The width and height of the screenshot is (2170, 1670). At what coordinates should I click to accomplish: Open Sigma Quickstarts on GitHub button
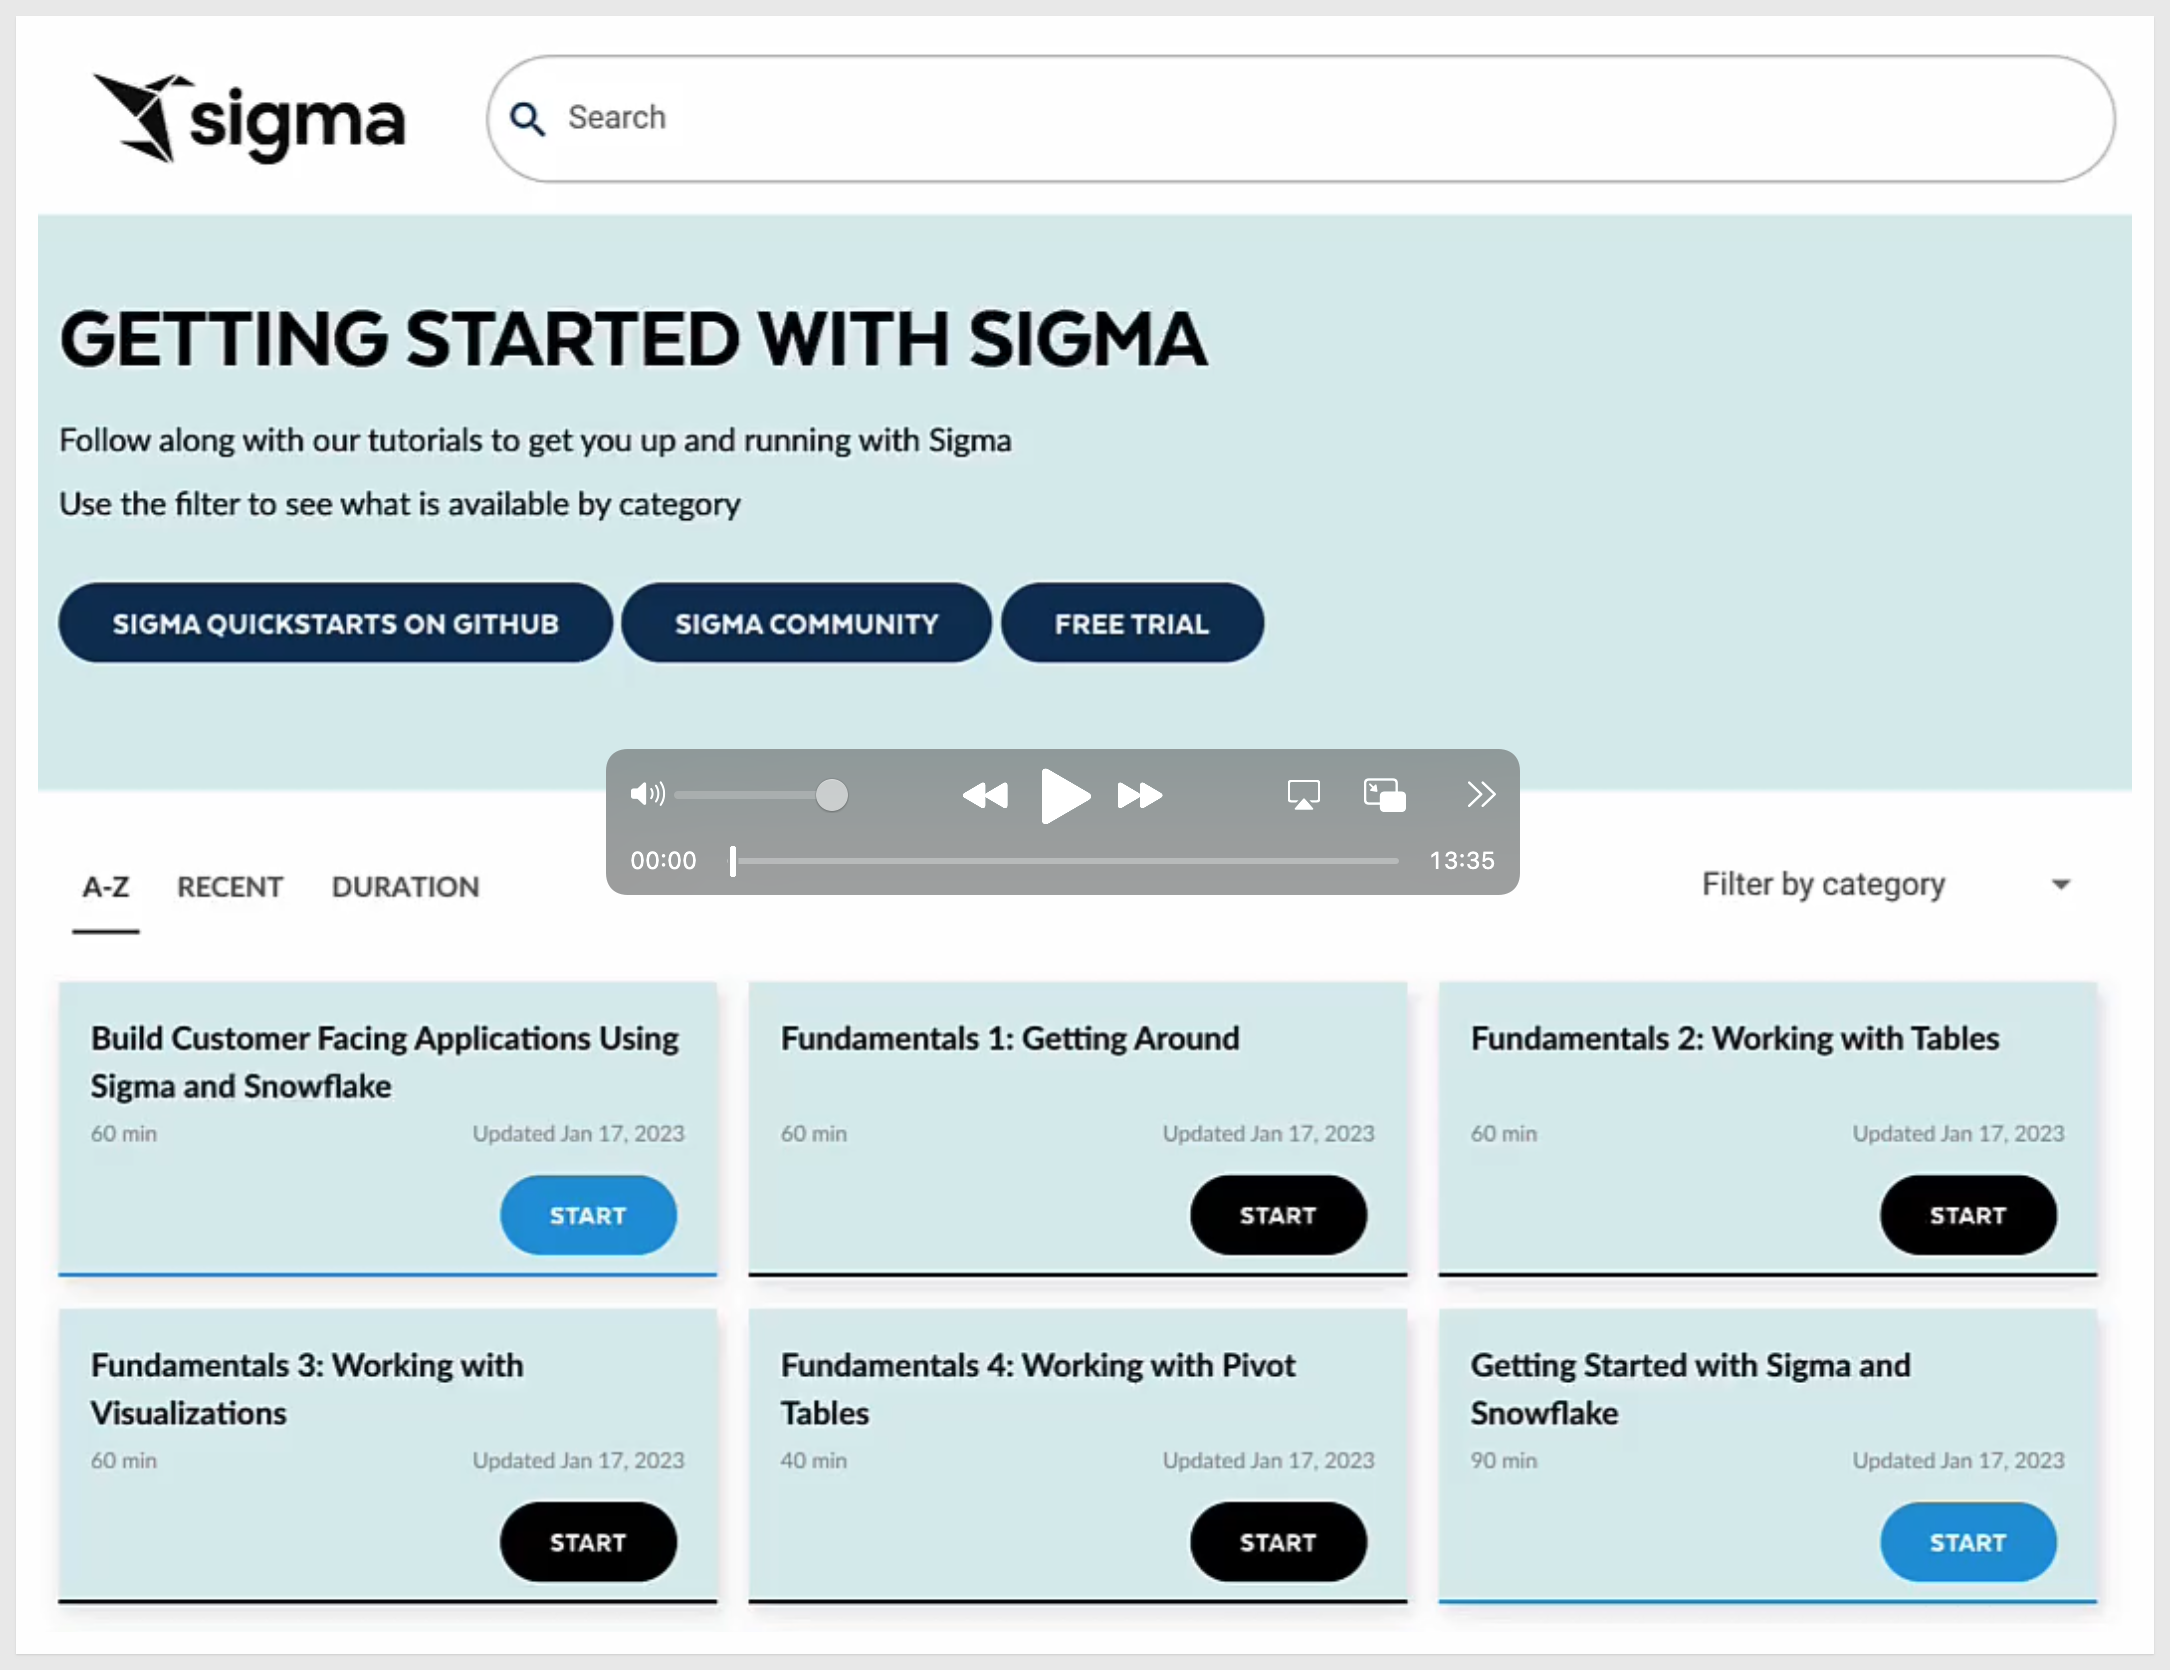click(335, 623)
